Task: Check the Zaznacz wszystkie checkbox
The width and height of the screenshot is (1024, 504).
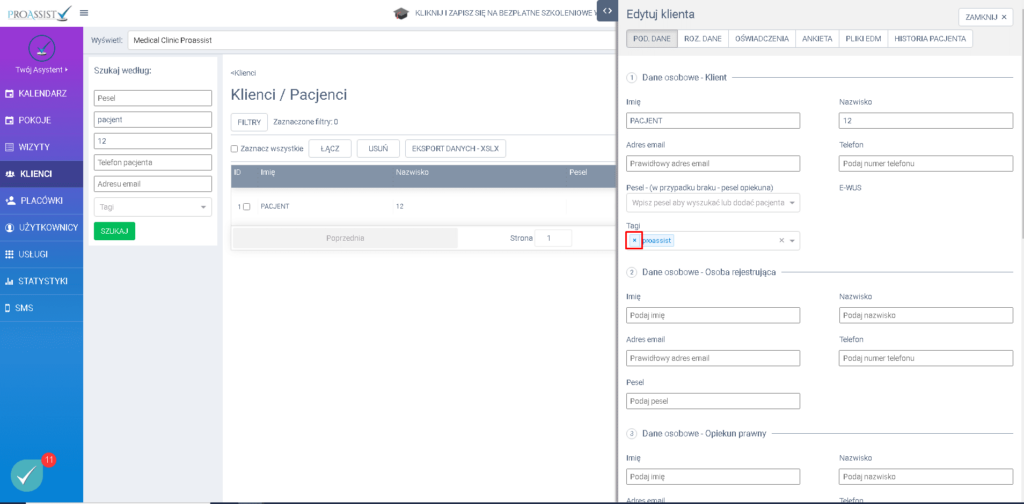Action: click(x=234, y=149)
